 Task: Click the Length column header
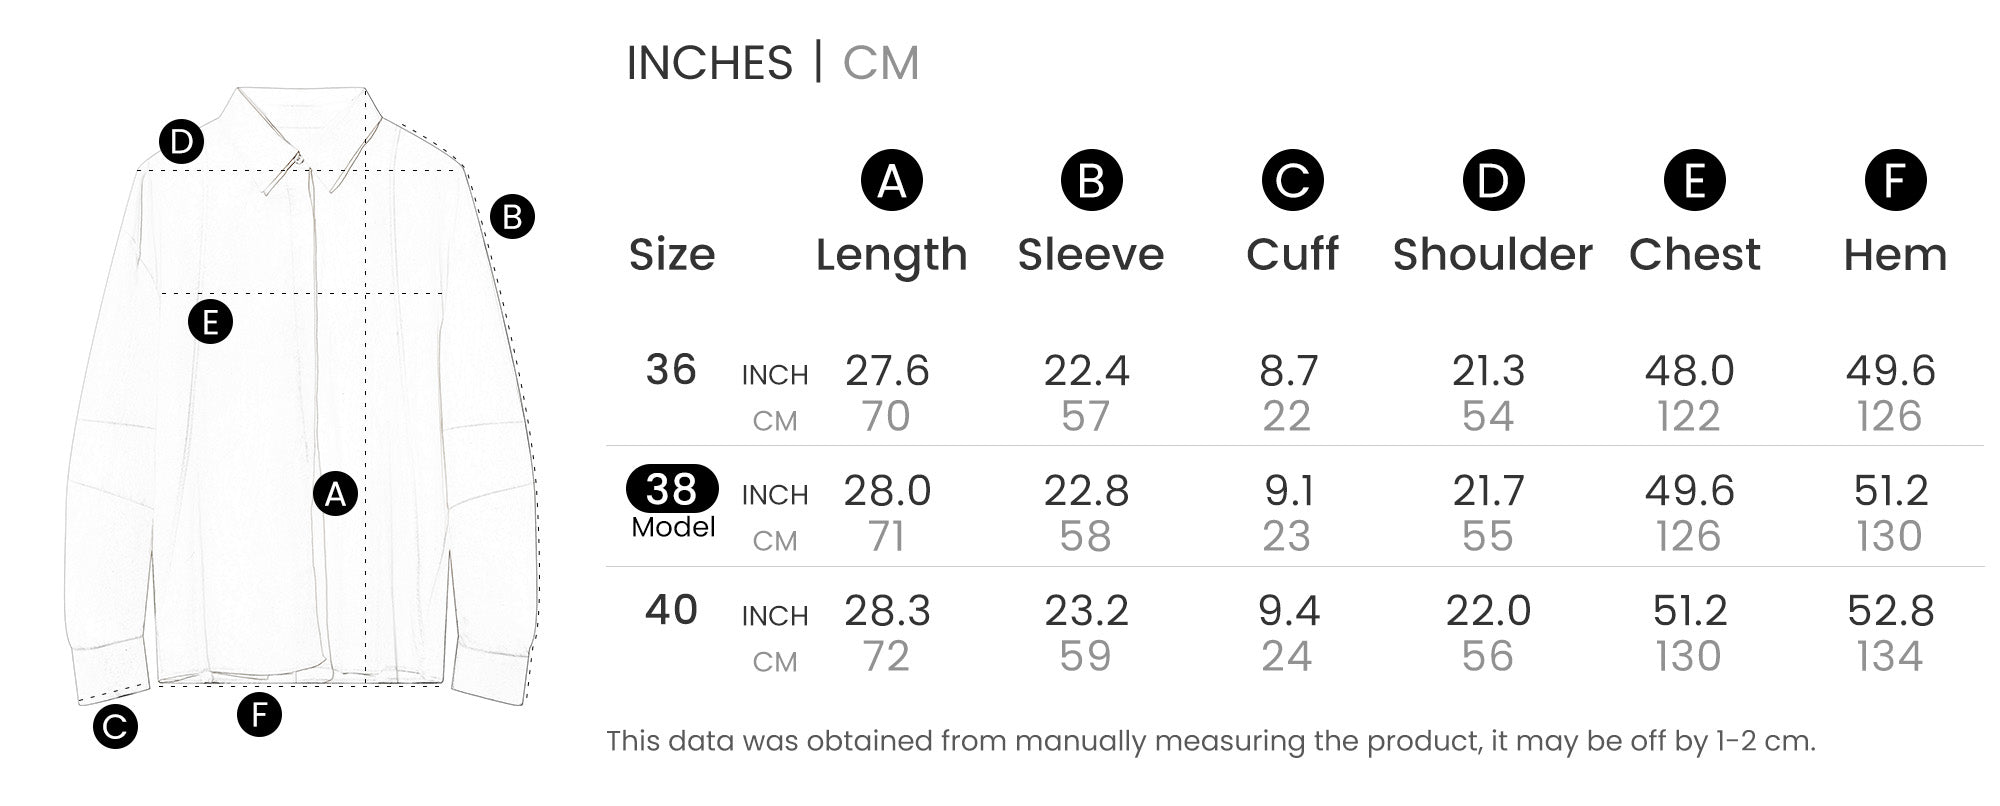click(891, 255)
